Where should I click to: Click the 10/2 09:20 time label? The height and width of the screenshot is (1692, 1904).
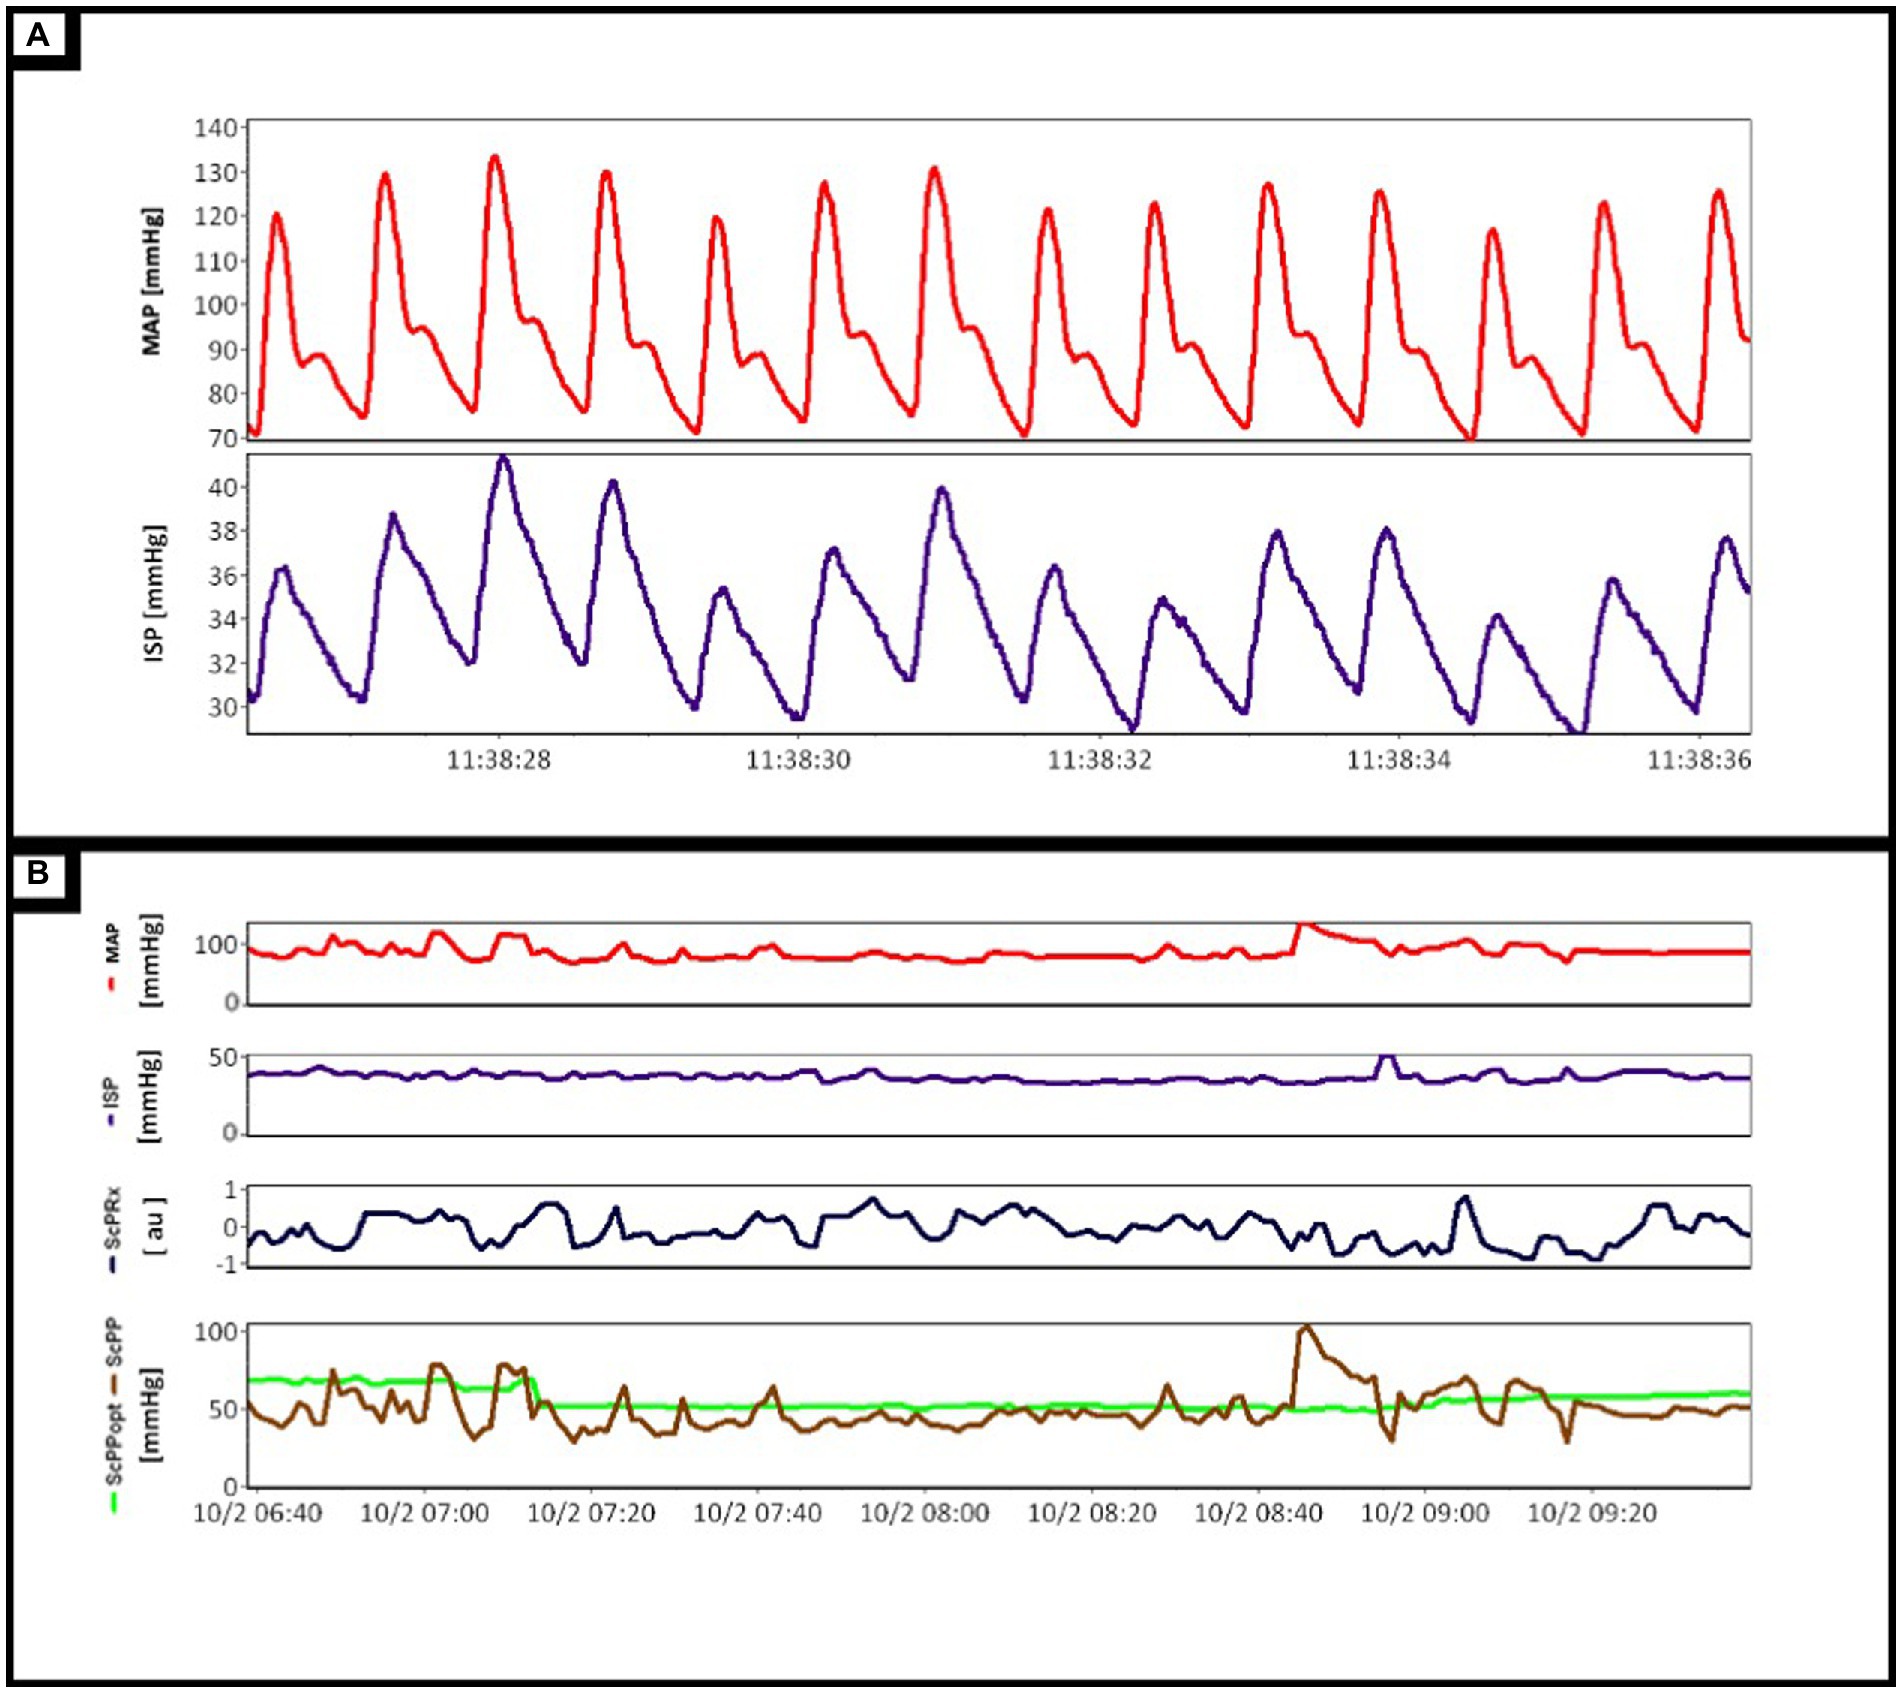click(x=1592, y=1514)
